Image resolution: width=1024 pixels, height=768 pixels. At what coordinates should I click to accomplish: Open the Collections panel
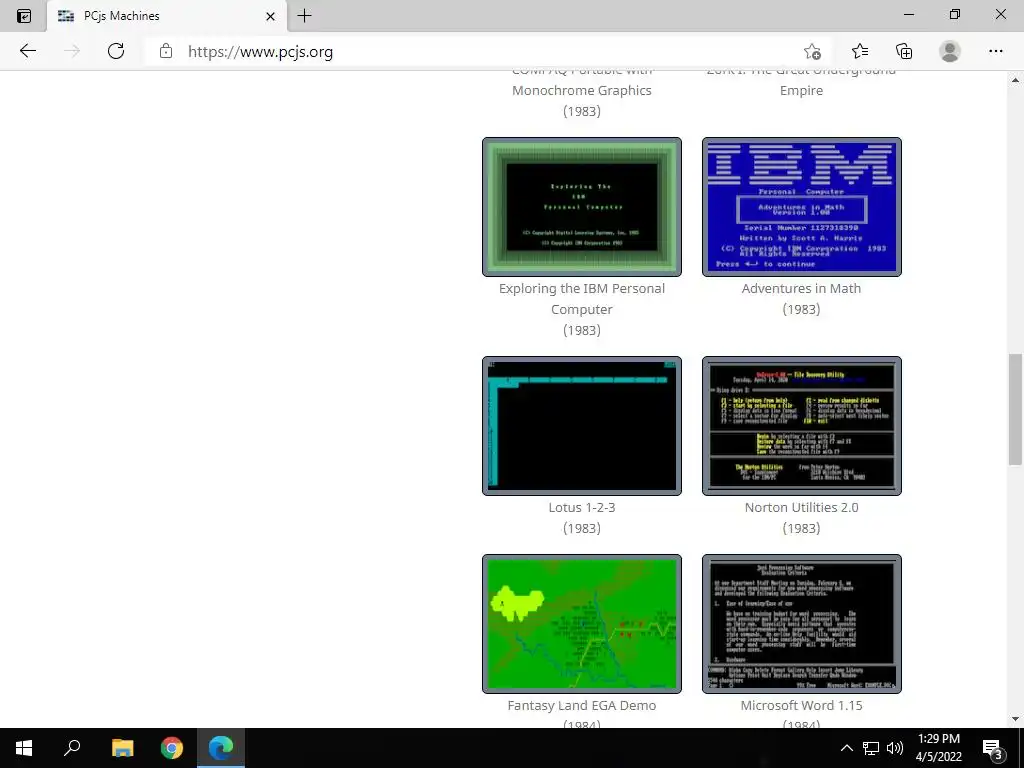coord(904,51)
